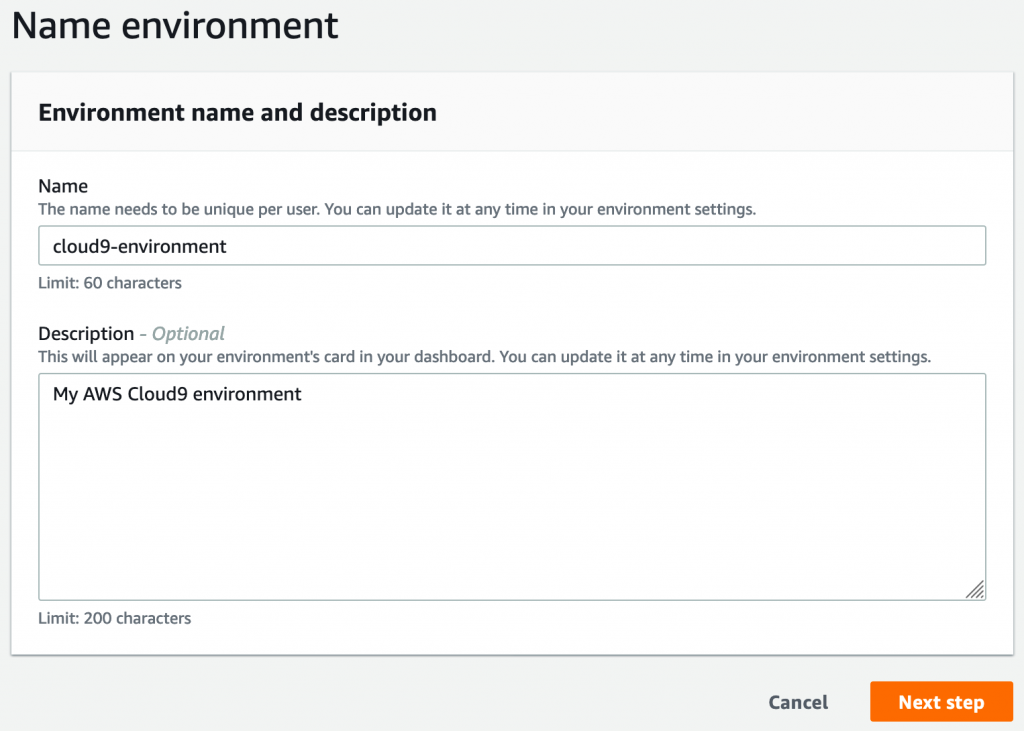
Task: Place cursor on "AWS" in Description
Action: tap(102, 394)
